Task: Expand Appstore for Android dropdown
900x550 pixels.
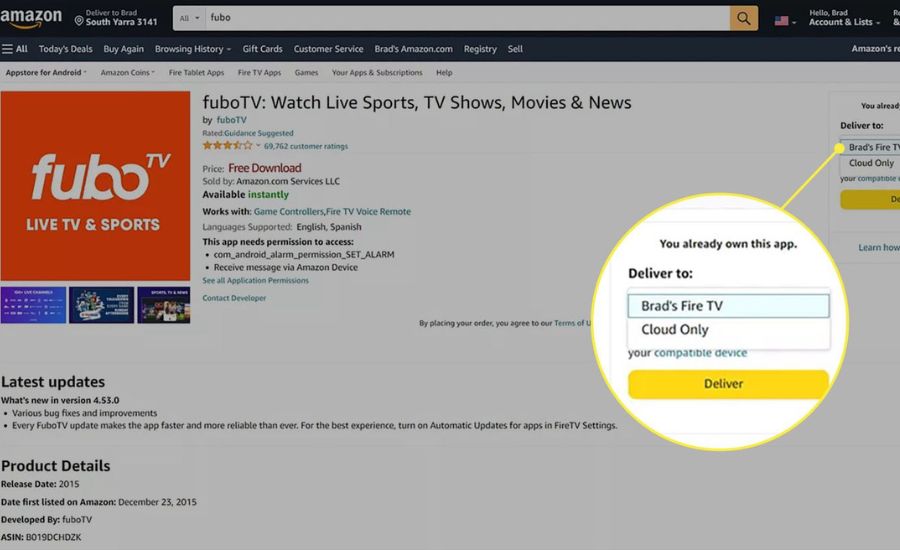Action: (x=46, y=72)
